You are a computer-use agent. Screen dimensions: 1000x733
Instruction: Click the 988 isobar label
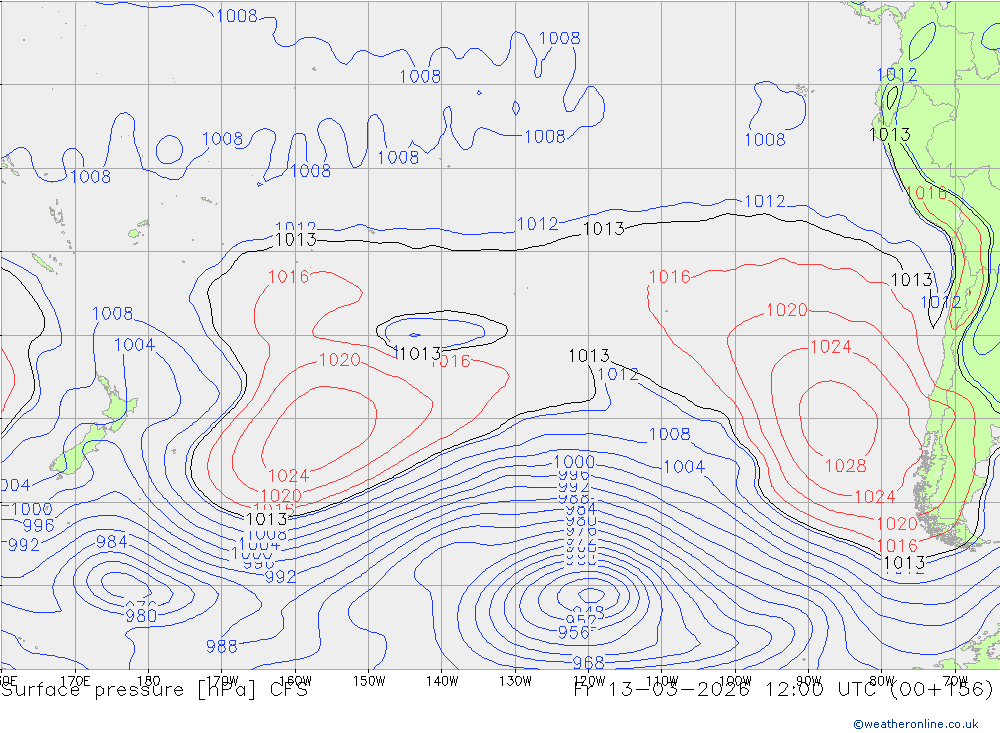(221, 646)
